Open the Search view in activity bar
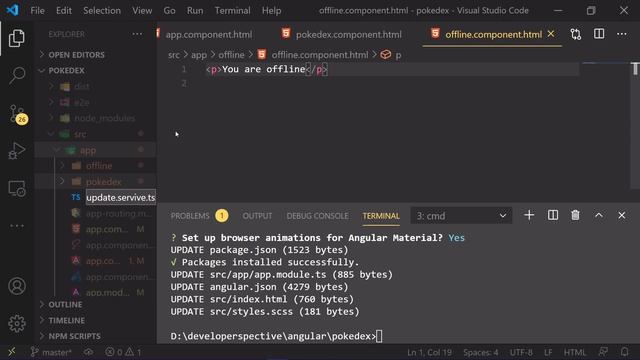Viewport: 640px width, 360px height. pos(17,75)
